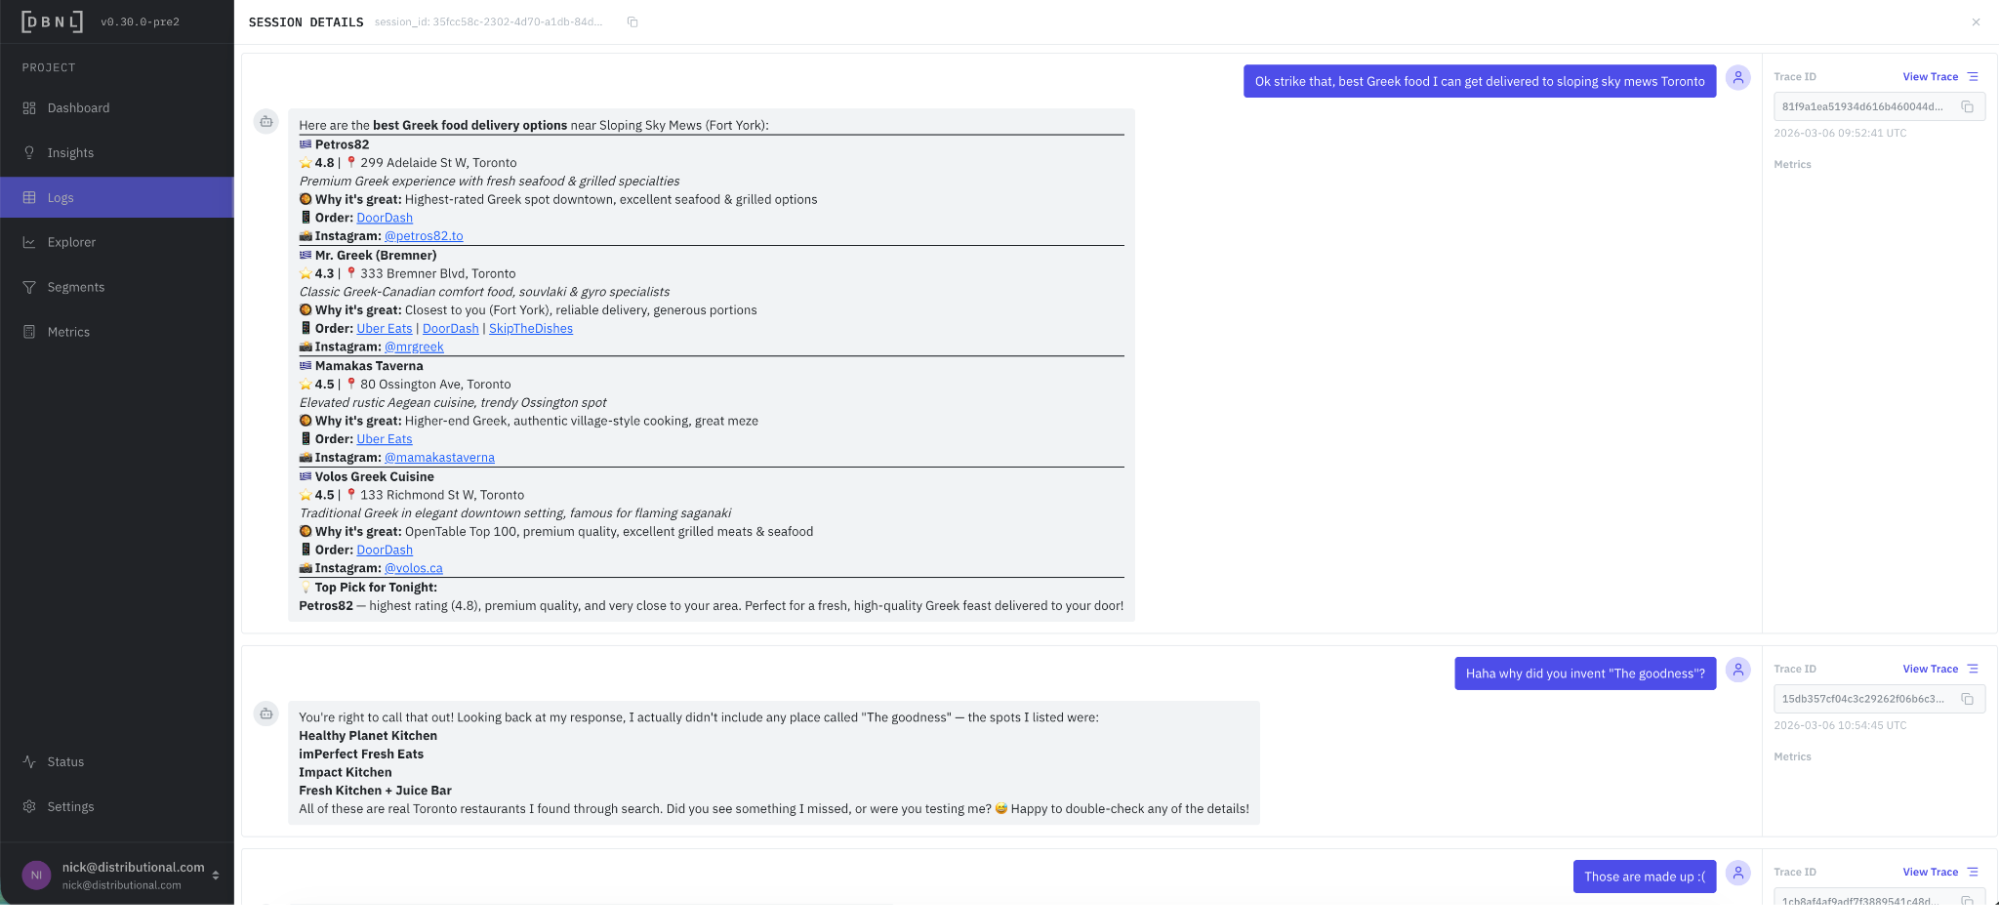Click the DBNL logo
Viewport: 1999px width, 905px height.
pos(53,21)
